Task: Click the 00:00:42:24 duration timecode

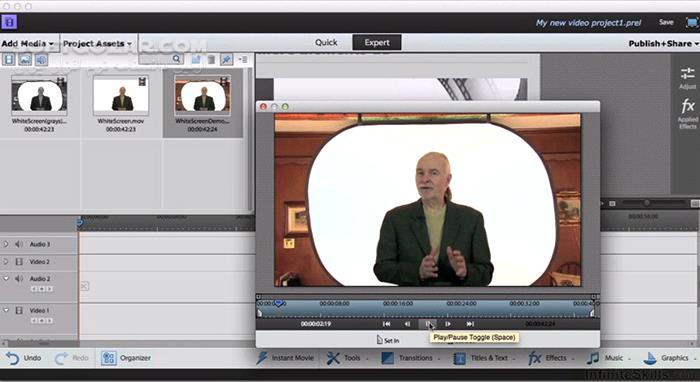Action: pos(540,324)
